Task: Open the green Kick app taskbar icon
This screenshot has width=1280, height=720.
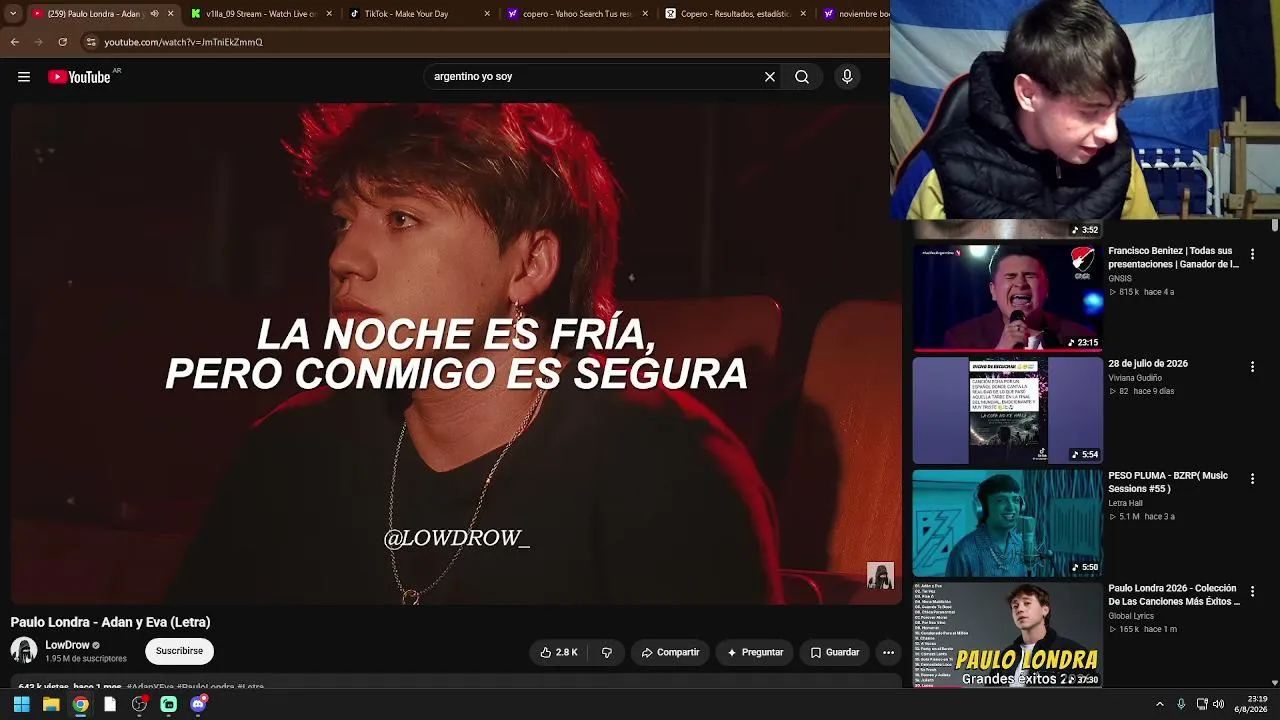Action: tap(169, 704)
